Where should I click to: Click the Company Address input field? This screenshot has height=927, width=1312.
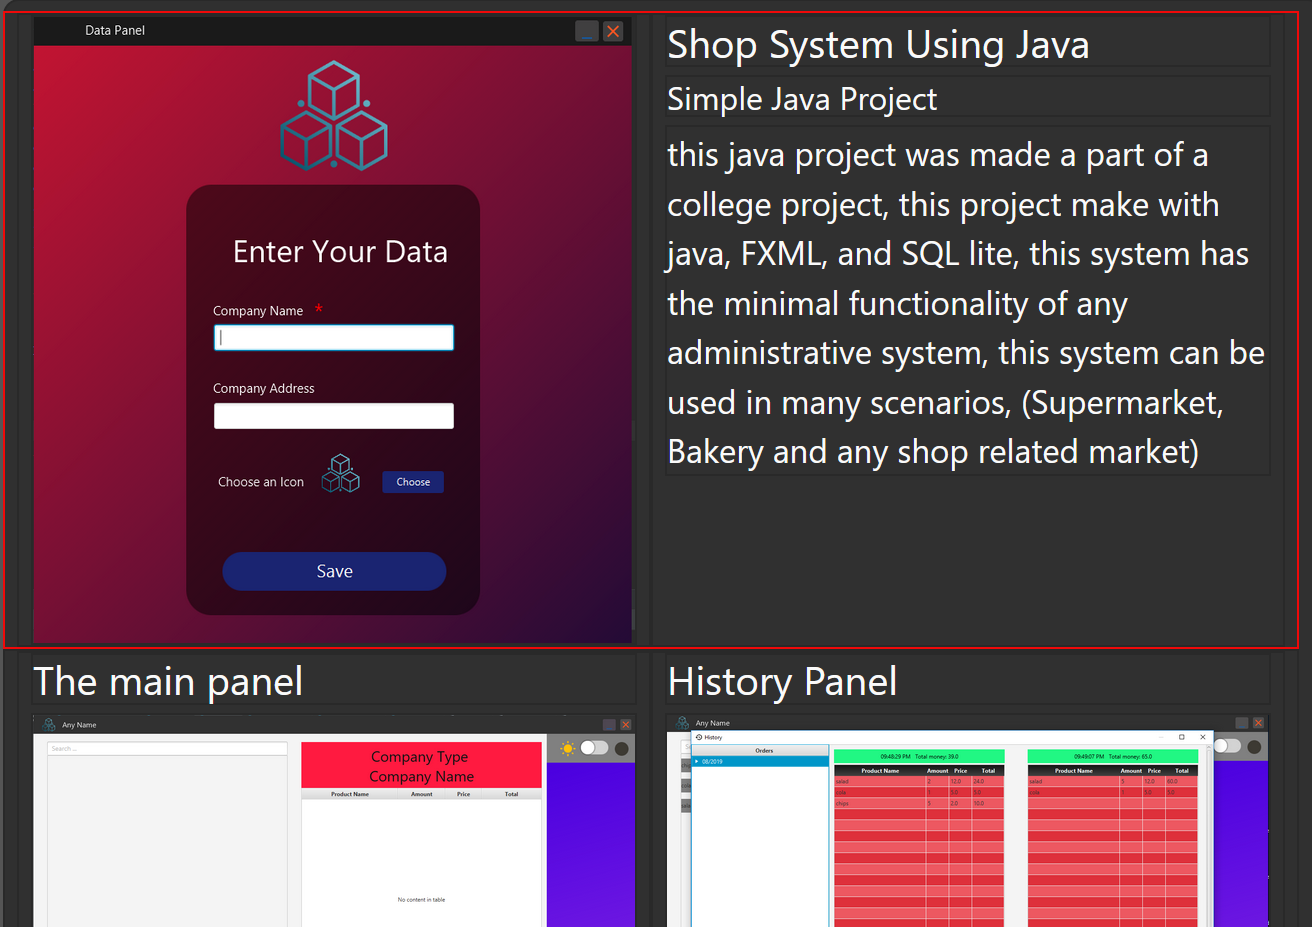pyautogui.click(x=333, y=416)
